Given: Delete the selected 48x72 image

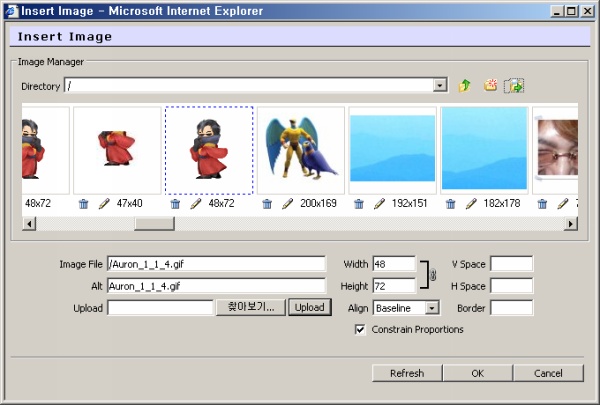Looking at the screenshot, I should click(175, 204).
